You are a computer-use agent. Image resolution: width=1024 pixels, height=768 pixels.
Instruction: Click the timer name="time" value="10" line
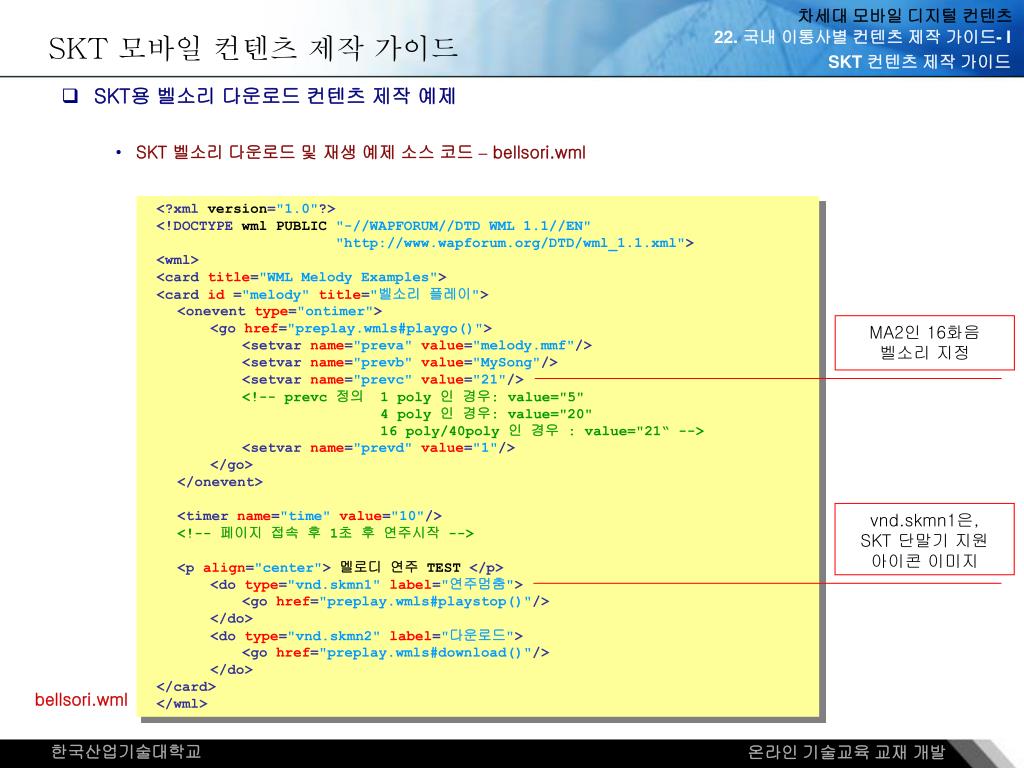pos(309,516)
